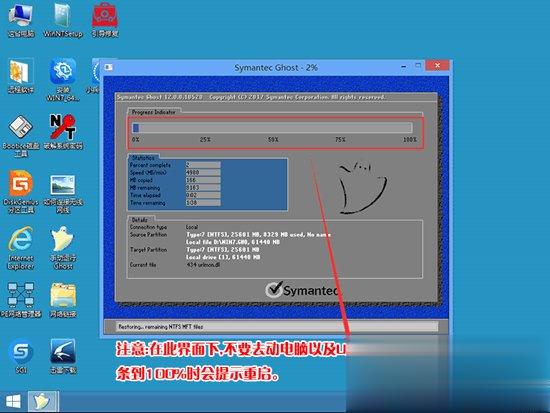Click the Connection type 'Local' text
This screenshot has width=550, height=413.
point(192,227)
